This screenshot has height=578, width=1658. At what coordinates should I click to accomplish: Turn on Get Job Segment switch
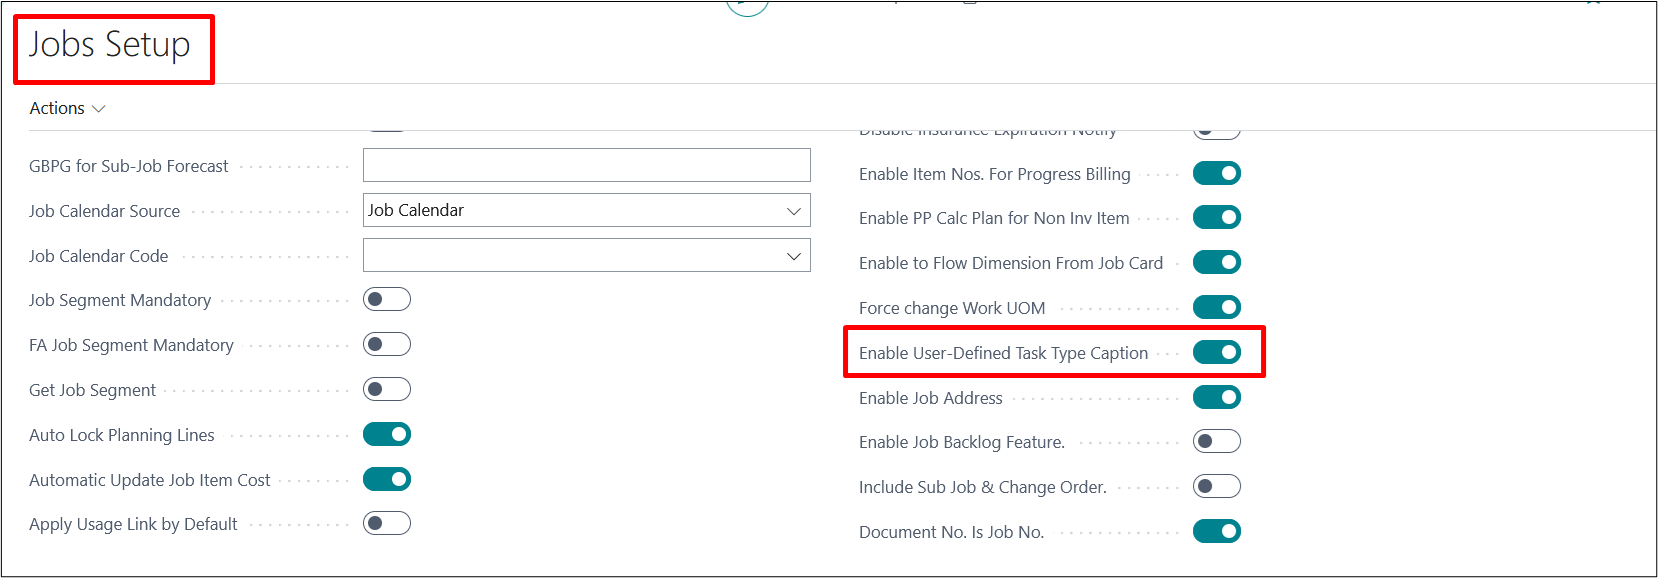click(387, 389)
